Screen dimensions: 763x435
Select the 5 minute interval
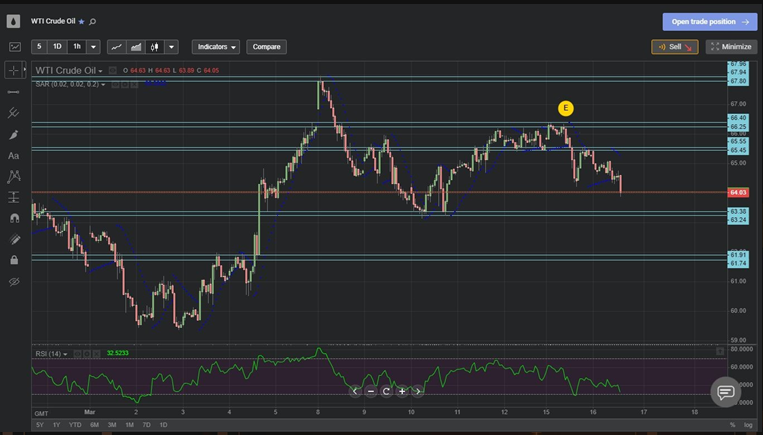pyautogui.click(x=39, y=47)
